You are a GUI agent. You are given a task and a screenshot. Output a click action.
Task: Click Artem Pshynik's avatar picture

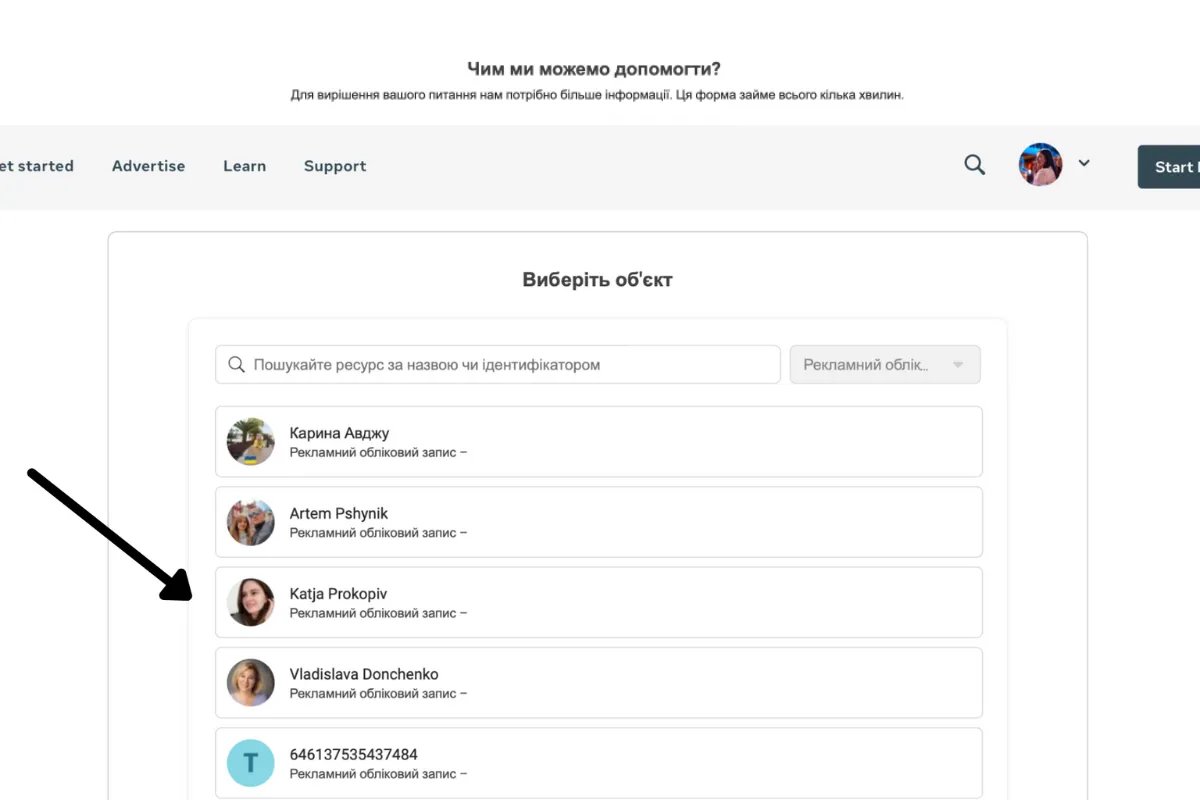pyautogui.click(x=250, y=522)
